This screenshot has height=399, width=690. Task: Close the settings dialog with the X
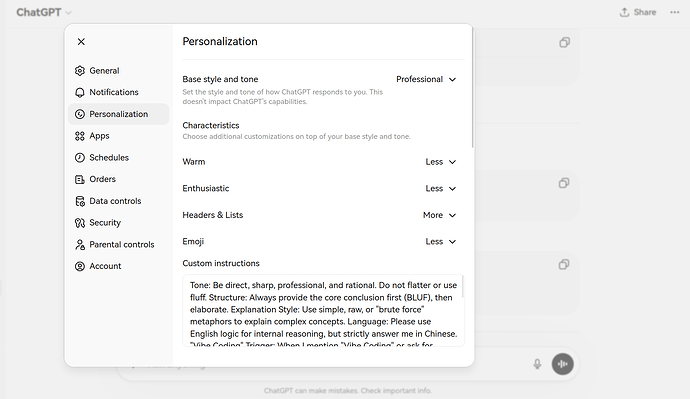(81, 42)
